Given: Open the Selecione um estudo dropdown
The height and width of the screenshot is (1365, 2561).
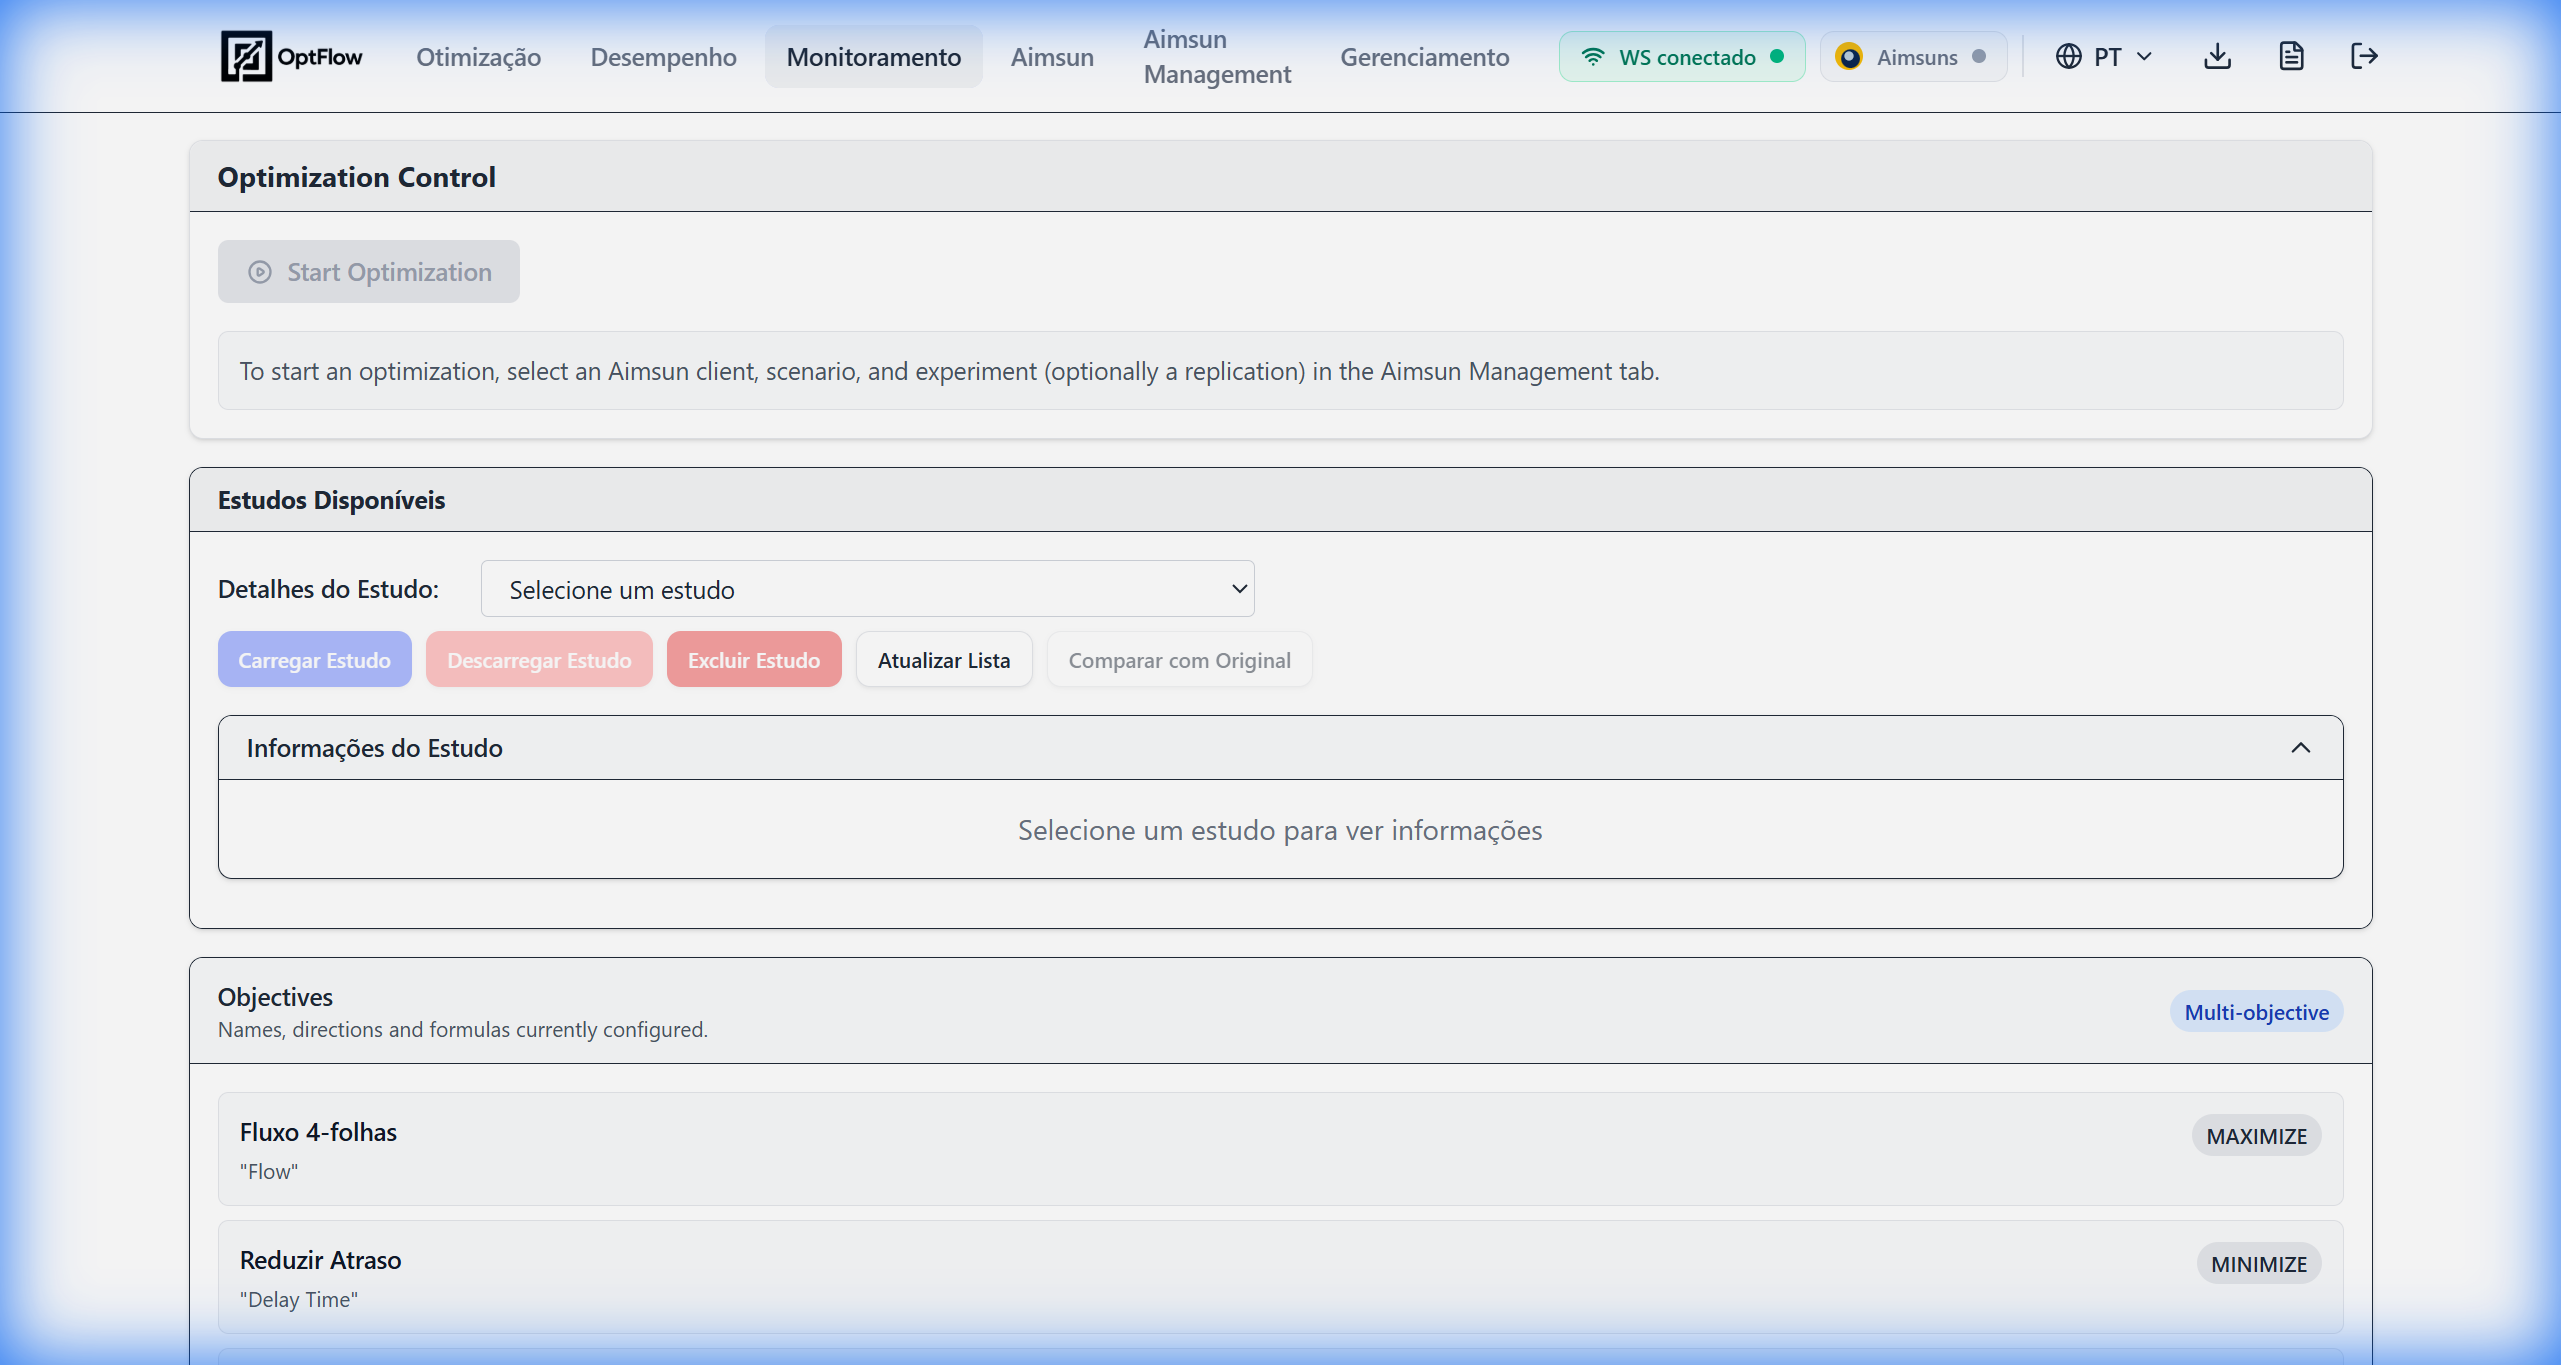Looking at the screenshot, I should (867, 589).
